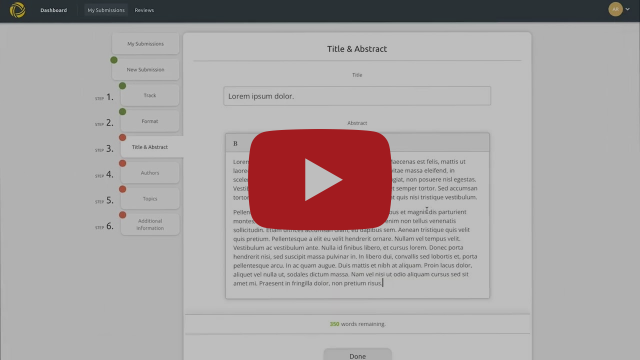The image size is (640, 360).
Task: Select step 3 Title & Abstract
Action: point(151,147)
